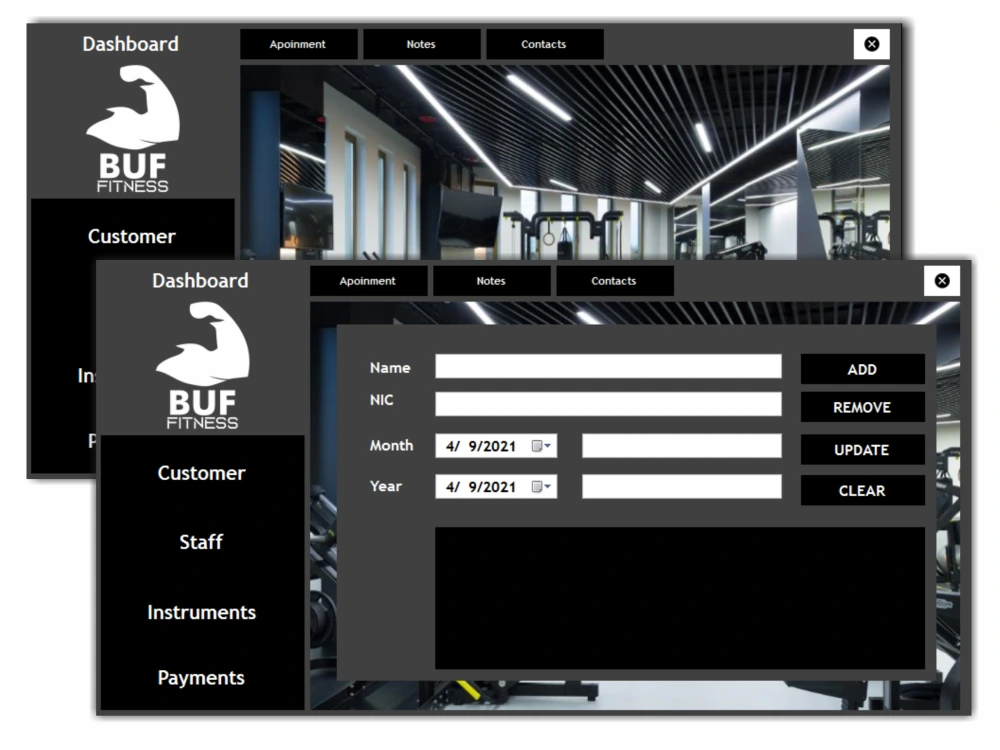Focus the text field beside Month date

click(x=682, y=446)
